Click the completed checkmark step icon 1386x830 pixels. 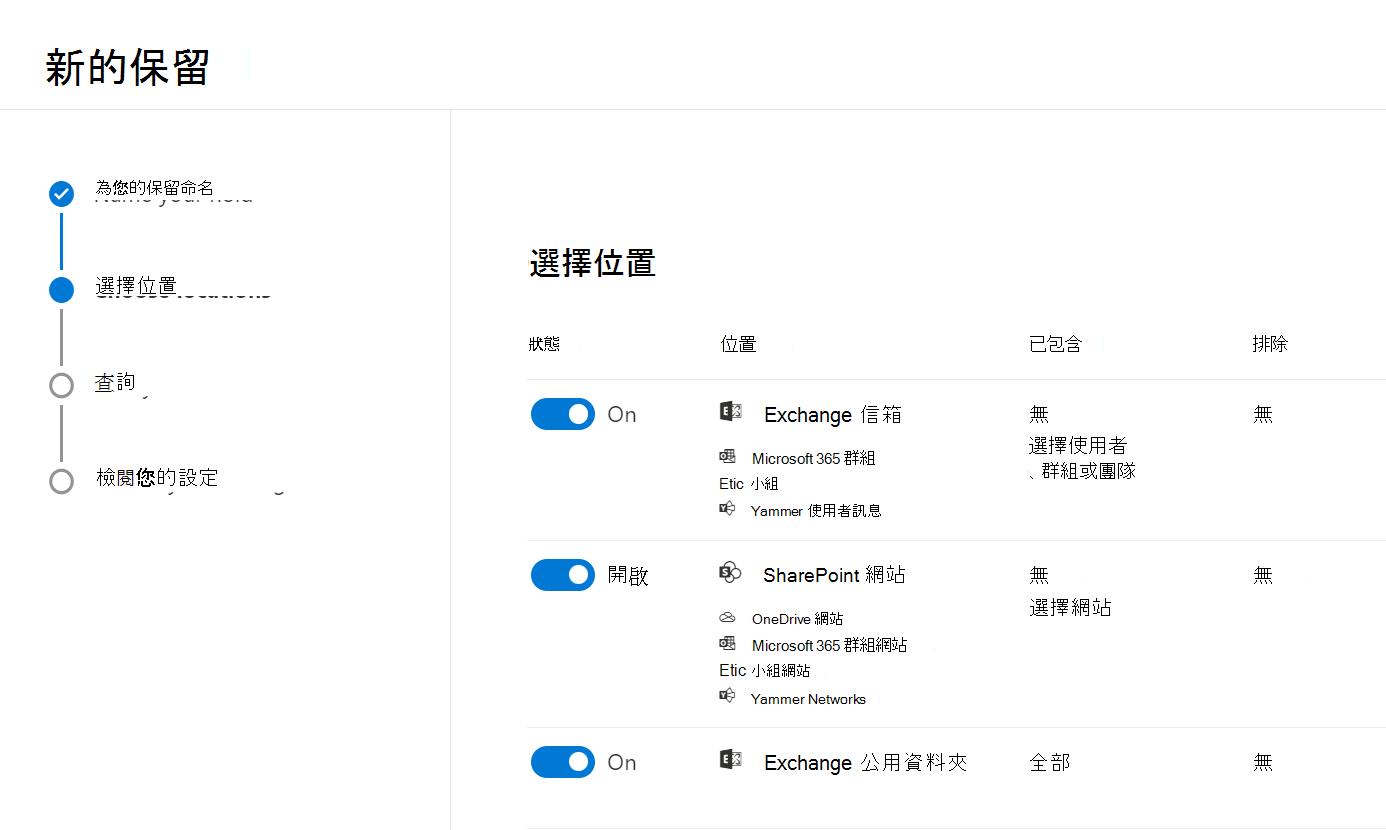click(x=61, y=194)
